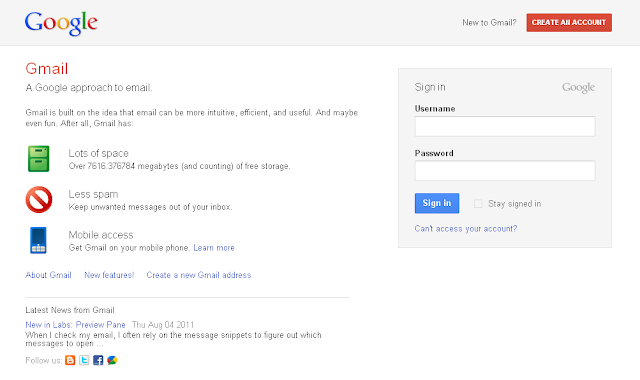The height and width of the screenshot is (380, 640).
Task: Open Can't access your account link
Action: pos(466,229)
